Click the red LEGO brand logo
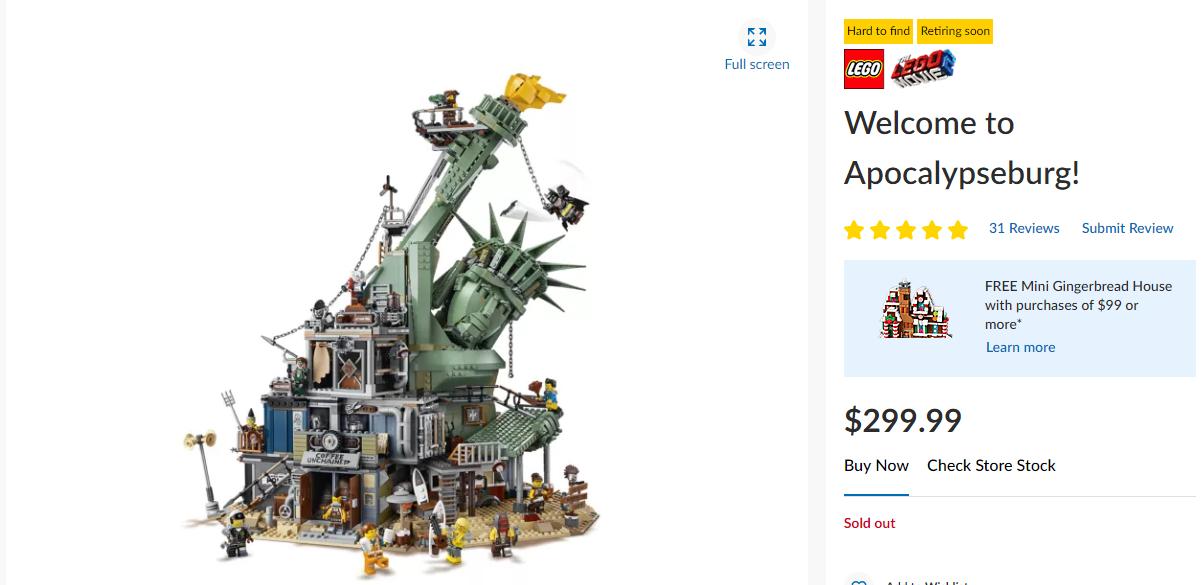This screenshot has height=585, width=1202. (x=864, y=70)
